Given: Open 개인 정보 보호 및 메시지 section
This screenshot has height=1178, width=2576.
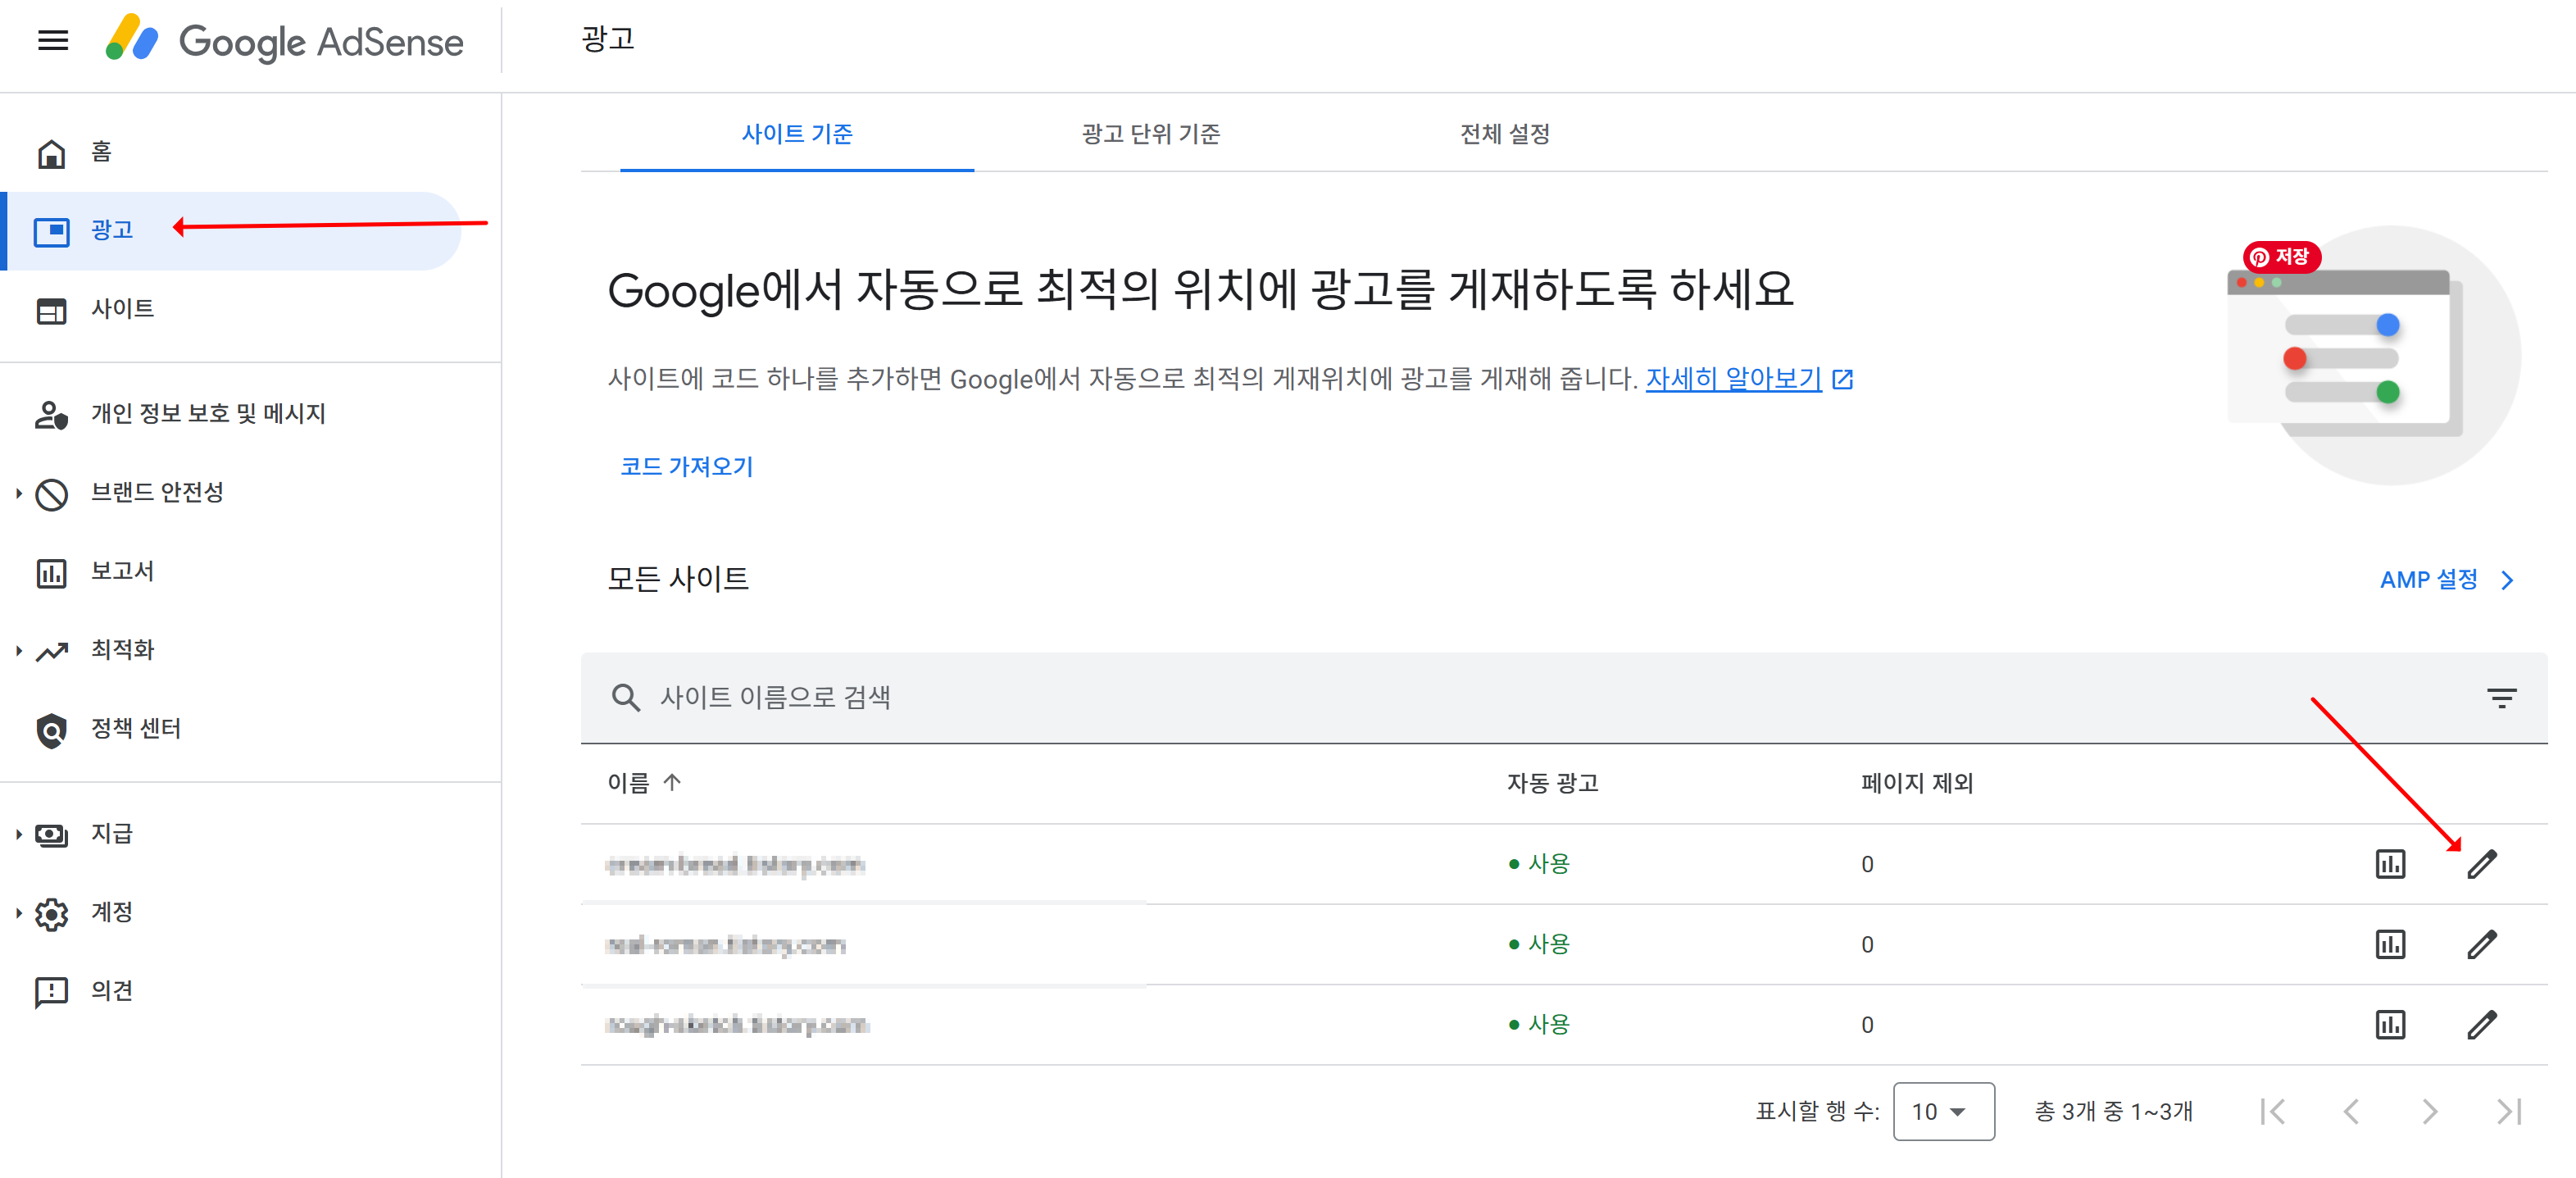Looking at the screenshot, I should tap(51, 413).
